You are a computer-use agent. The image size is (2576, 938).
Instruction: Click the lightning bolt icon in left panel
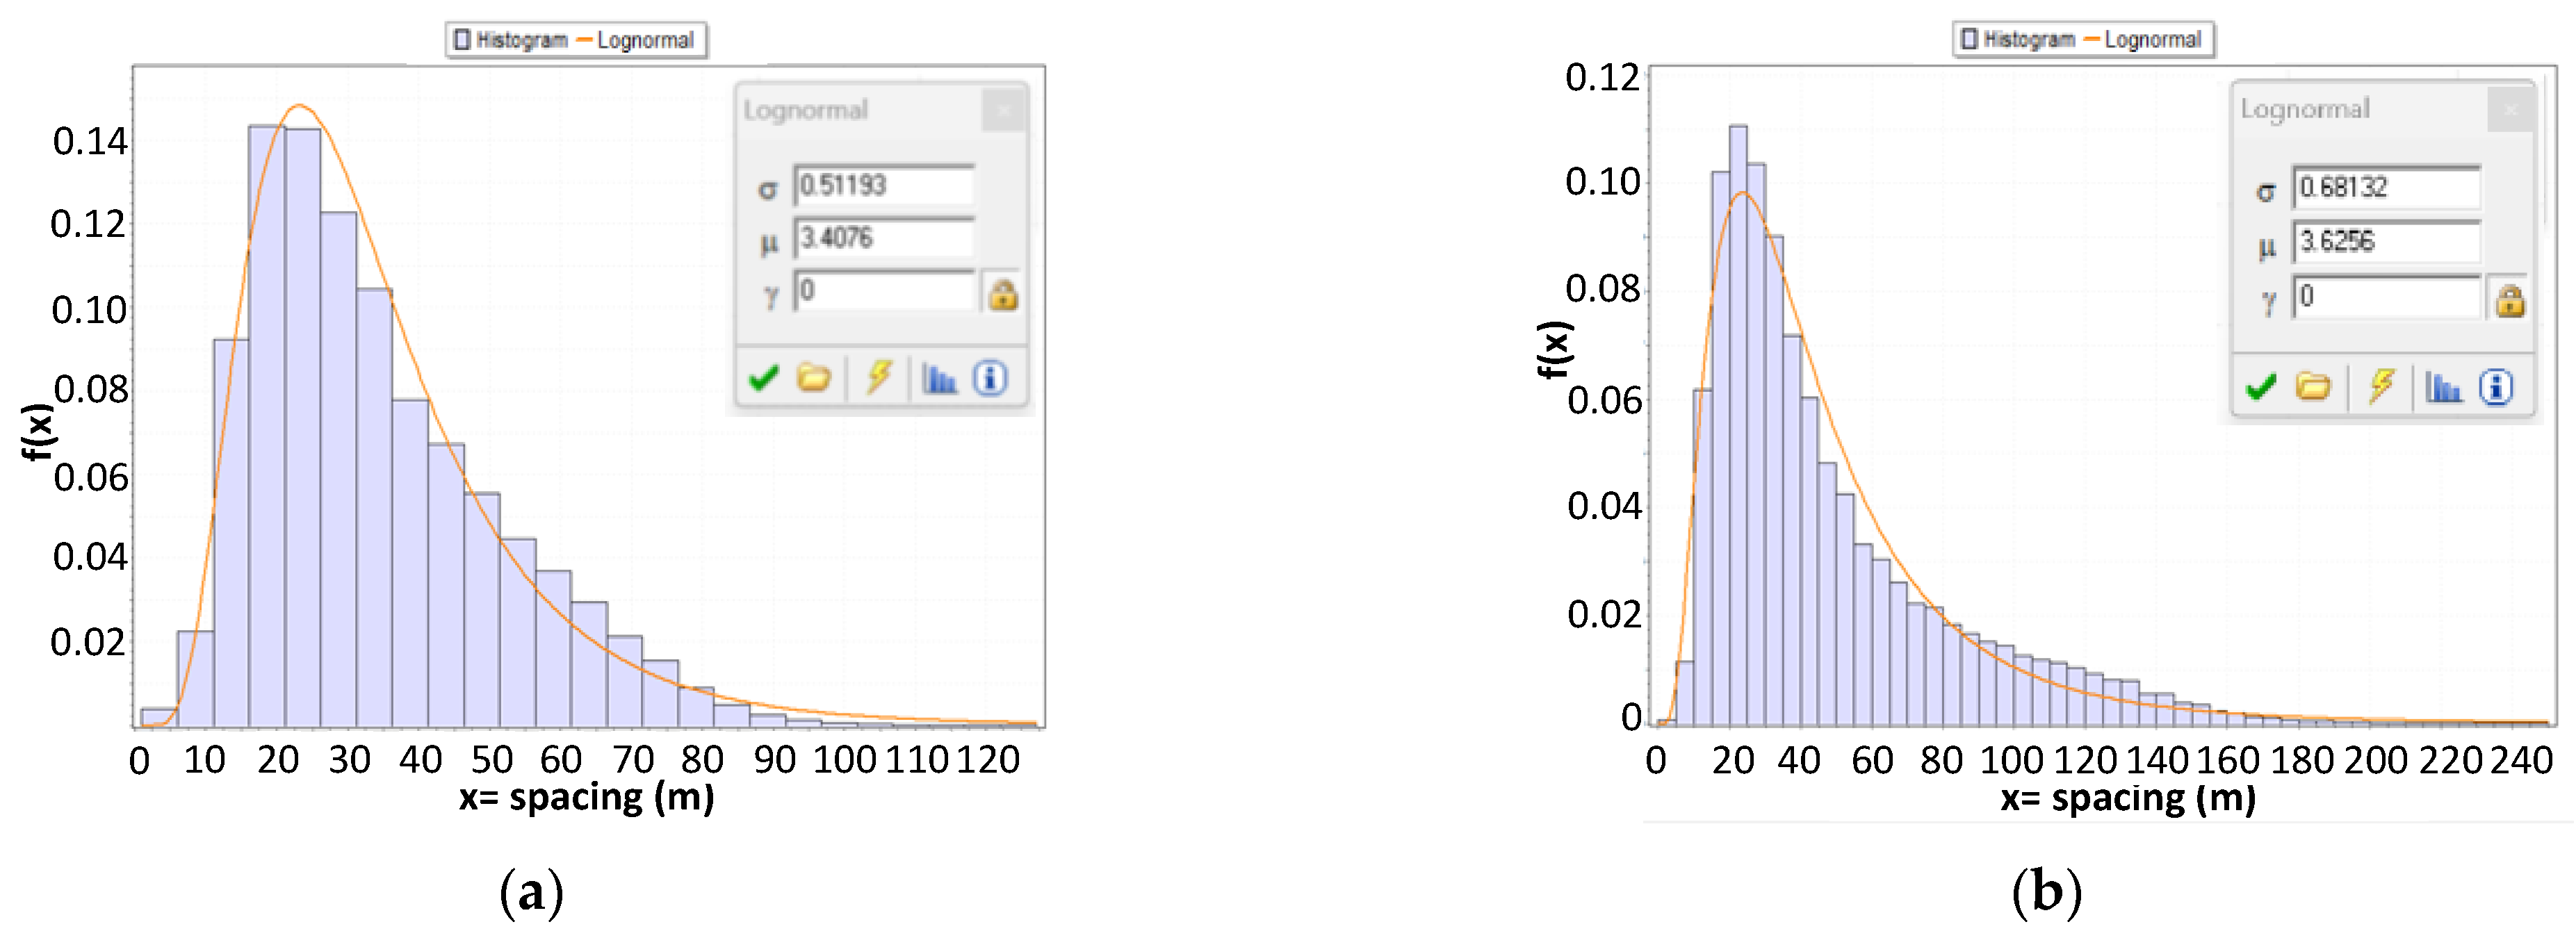point(879,376)
